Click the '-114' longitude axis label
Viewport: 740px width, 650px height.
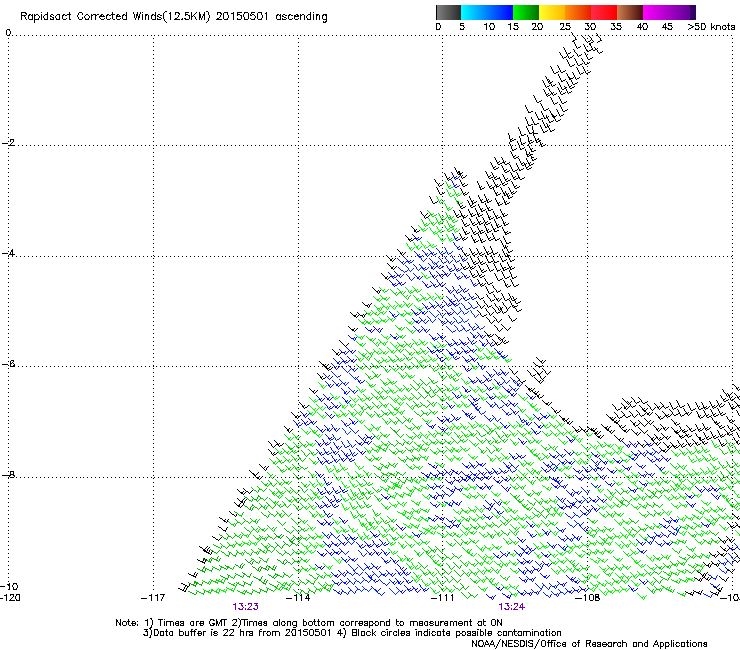[x=298, y=598]
